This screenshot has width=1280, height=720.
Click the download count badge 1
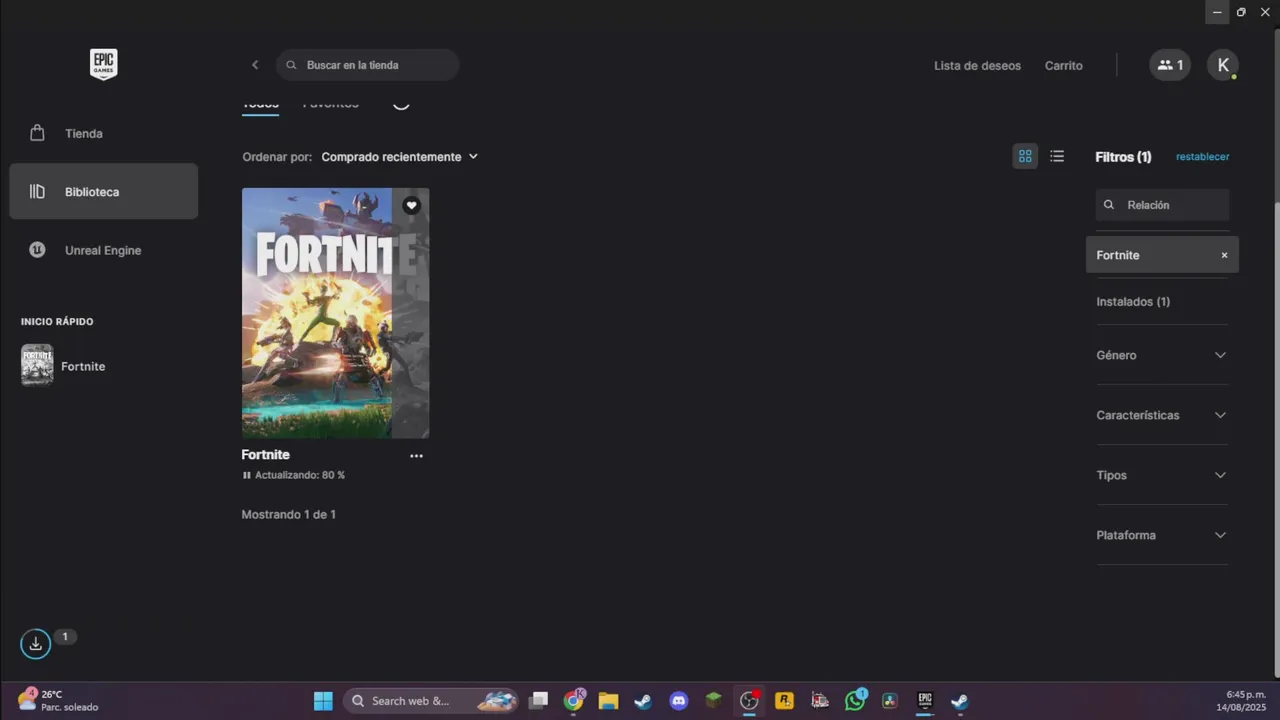65,637
